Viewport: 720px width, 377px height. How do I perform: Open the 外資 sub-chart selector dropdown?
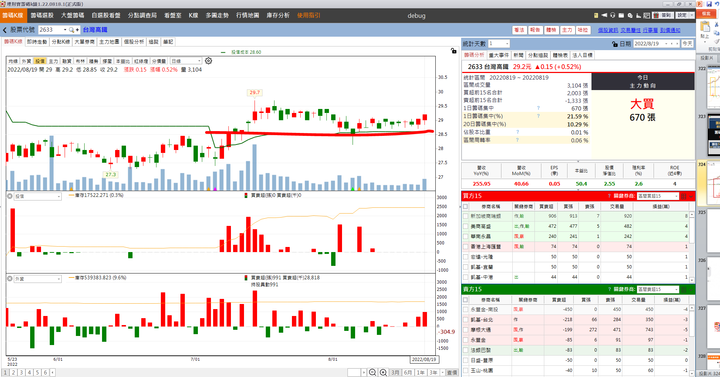coord(59,279)
